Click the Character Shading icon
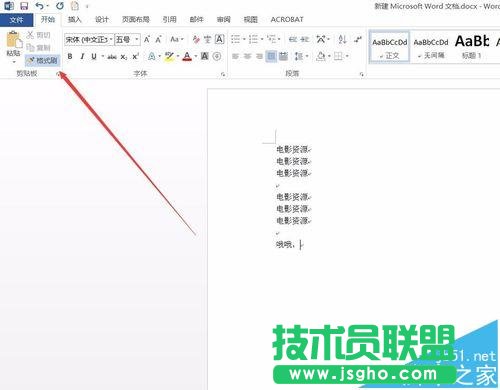 pos(205,56)
